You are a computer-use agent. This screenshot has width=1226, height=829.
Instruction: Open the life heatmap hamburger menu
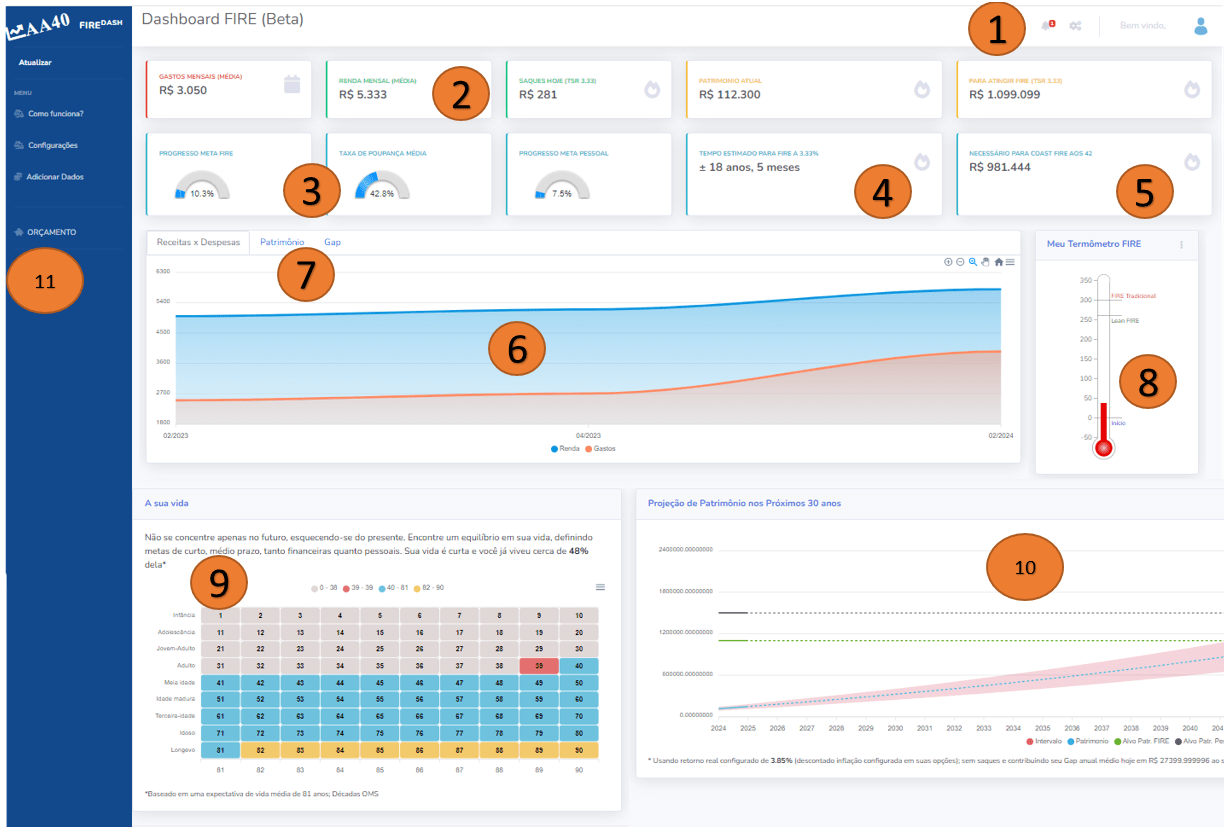(x=600, y=587)
